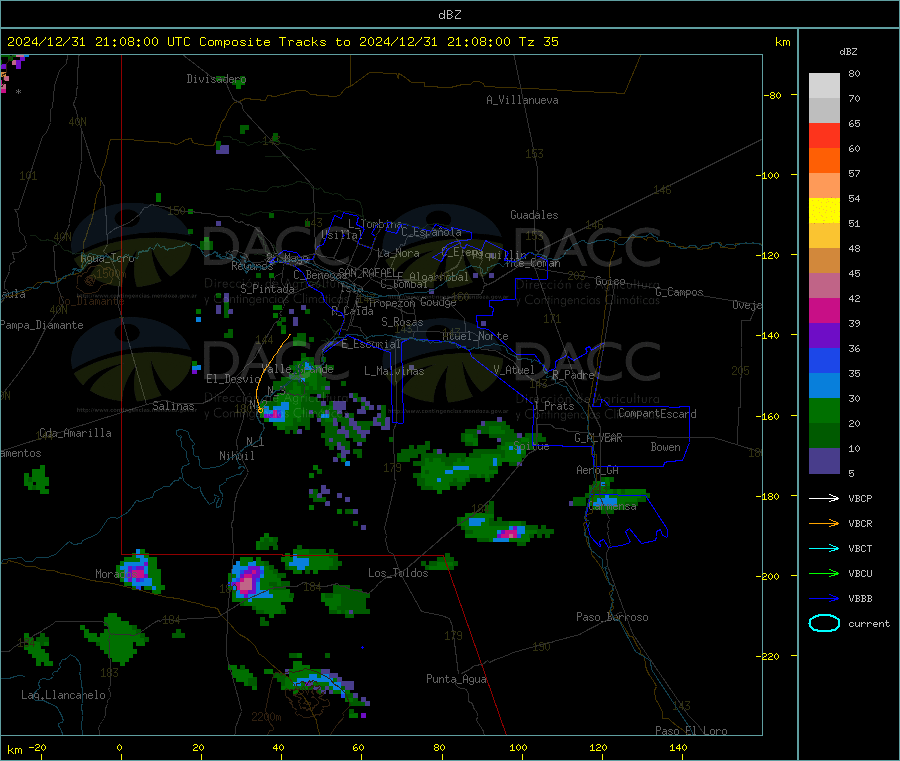The height and width of the screenshot is (761, 900).
Task: Click the green 20 dBZ legend swatch
Action: (824, 410)
